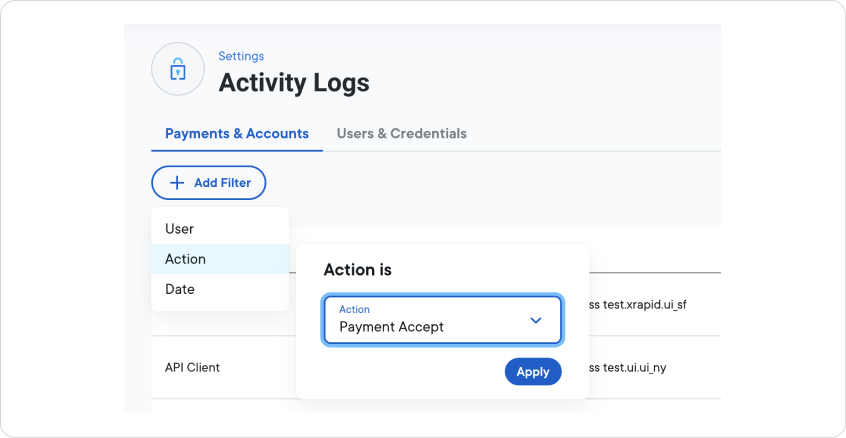Click the blue Apply button
The width and height of the screenshot is (846, 438).
point(533,371)
